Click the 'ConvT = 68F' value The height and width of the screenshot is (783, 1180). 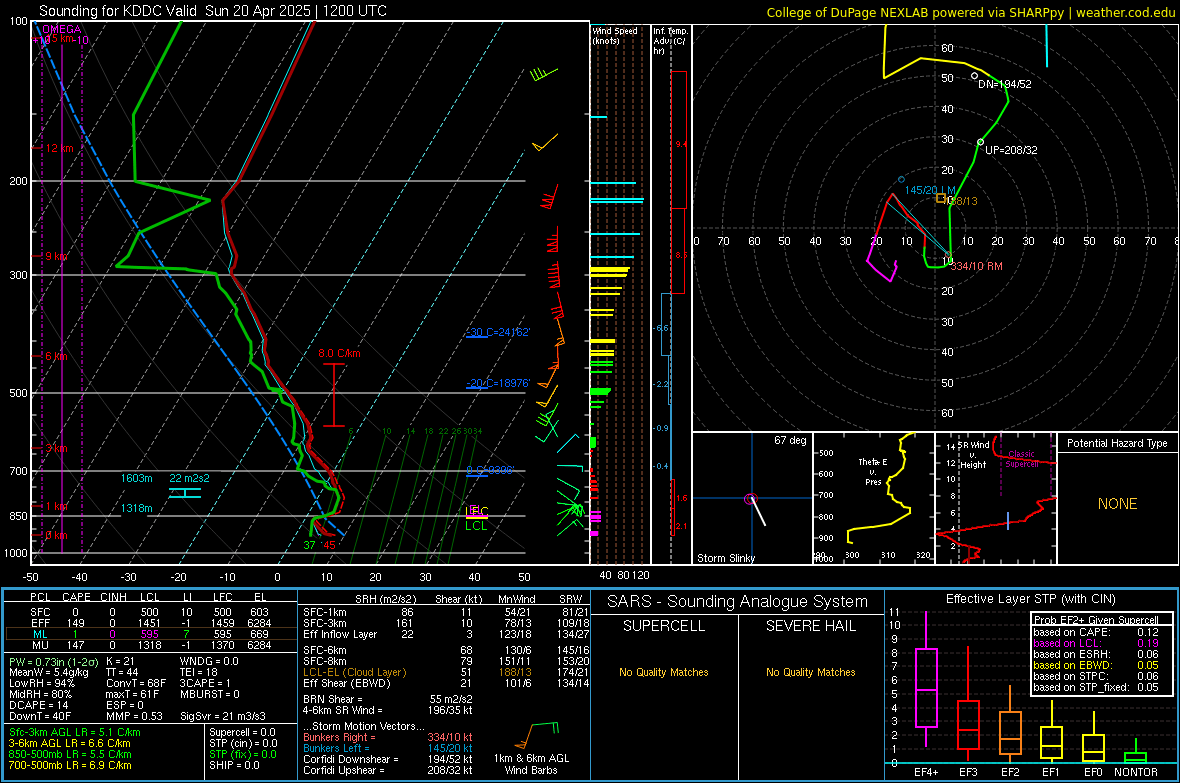coord(136,684)
